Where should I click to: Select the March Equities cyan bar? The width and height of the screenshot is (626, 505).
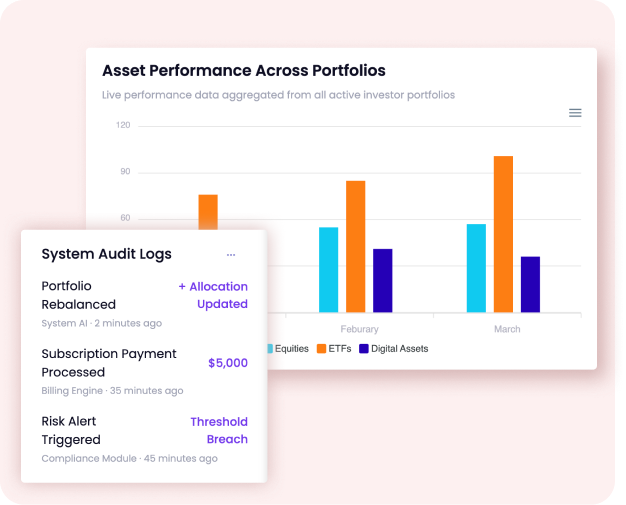pyautogui.click(x=476, y=268)
